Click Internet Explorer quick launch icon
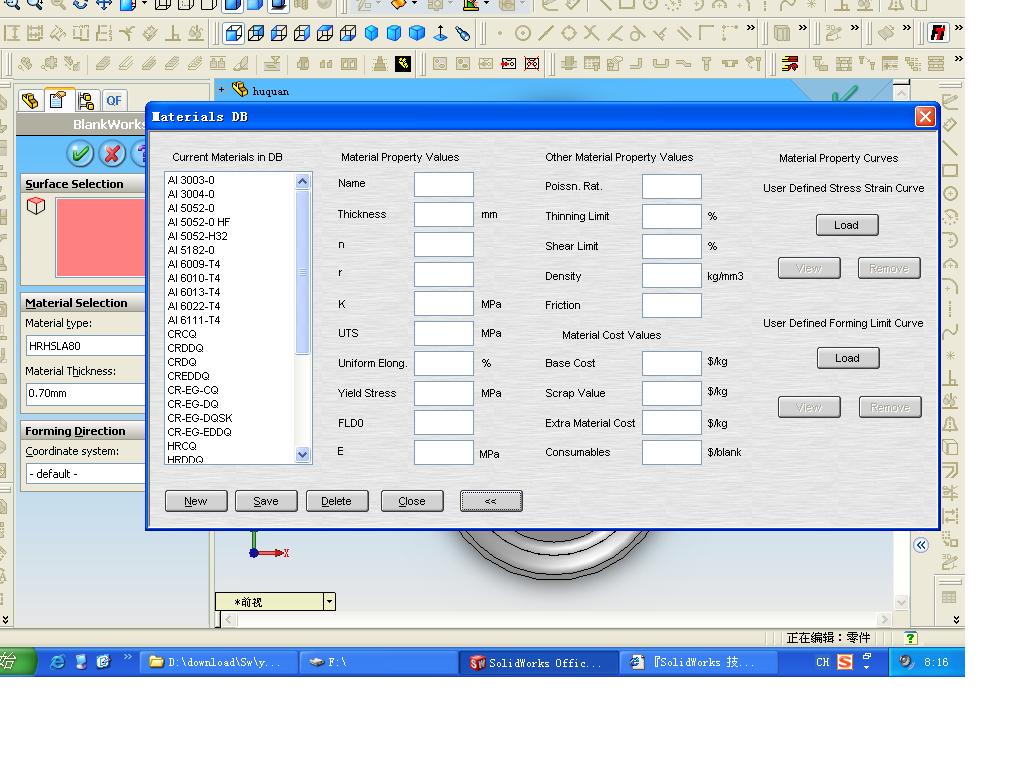Screen dimensions: 1024x768 [57, 662]
